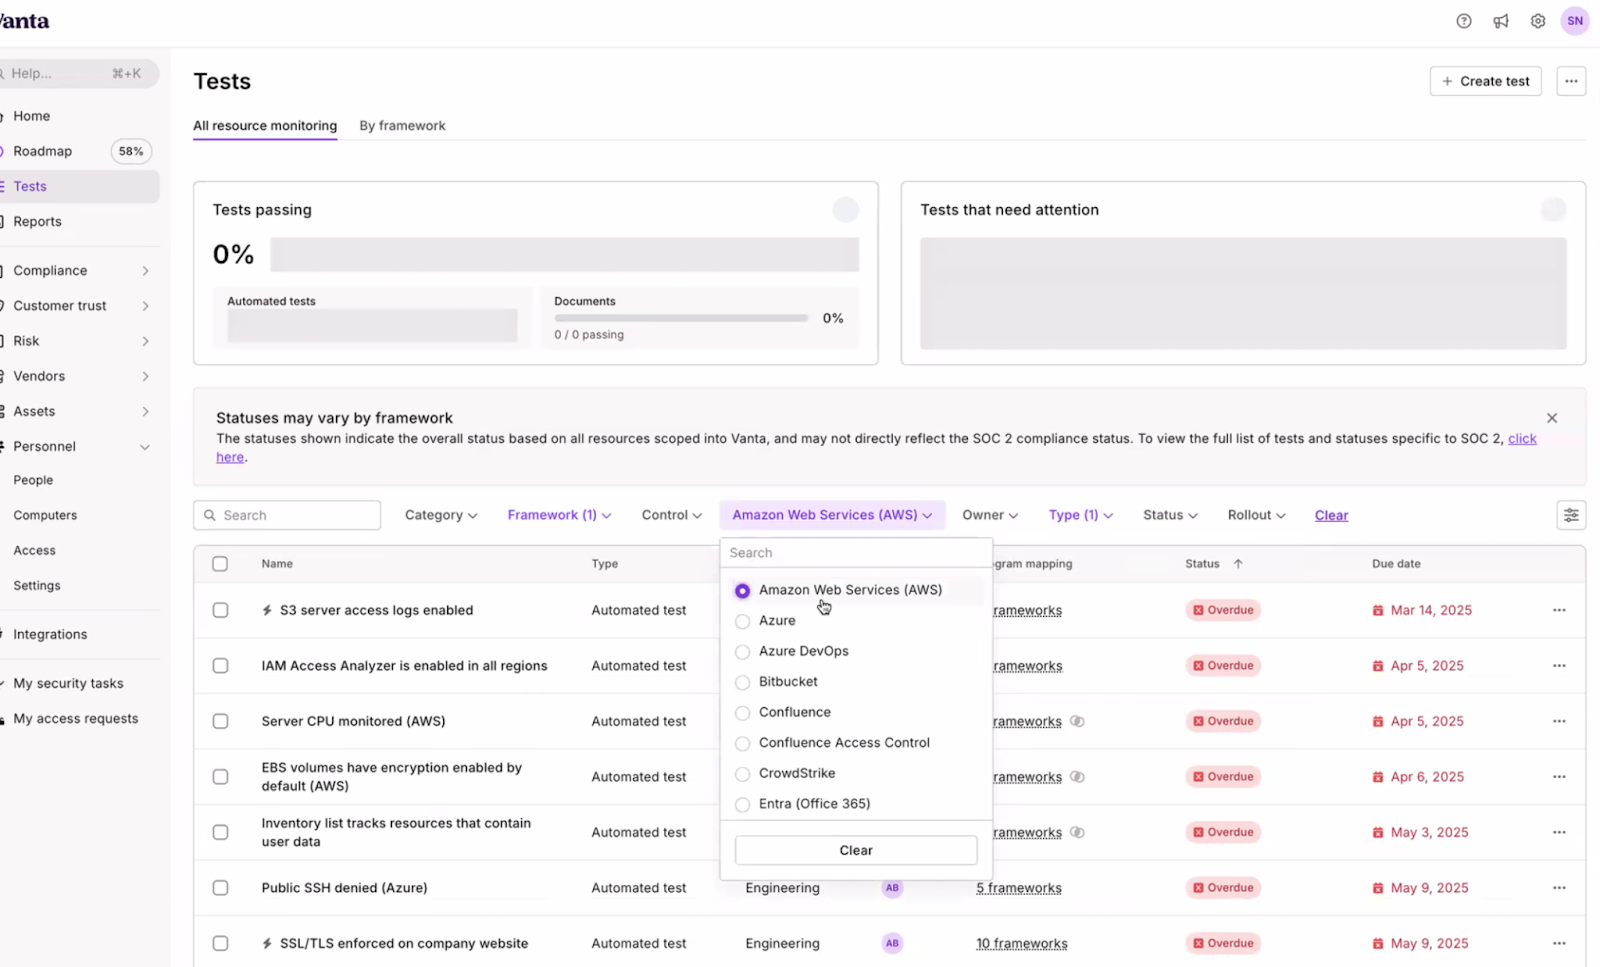Screen dimensions: 1600x967
Task: Follow the click here link in the banner
Action: (x=1521, y=439)
